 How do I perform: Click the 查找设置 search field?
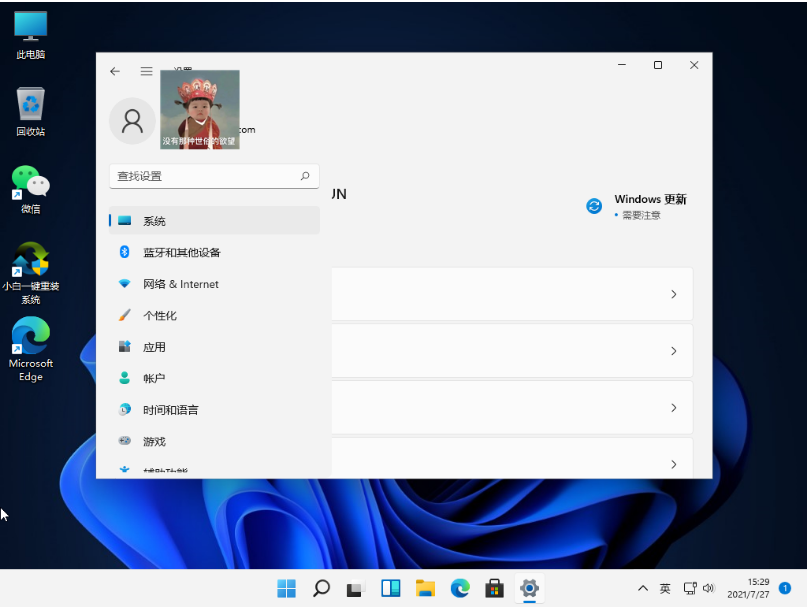click(205, 176)
